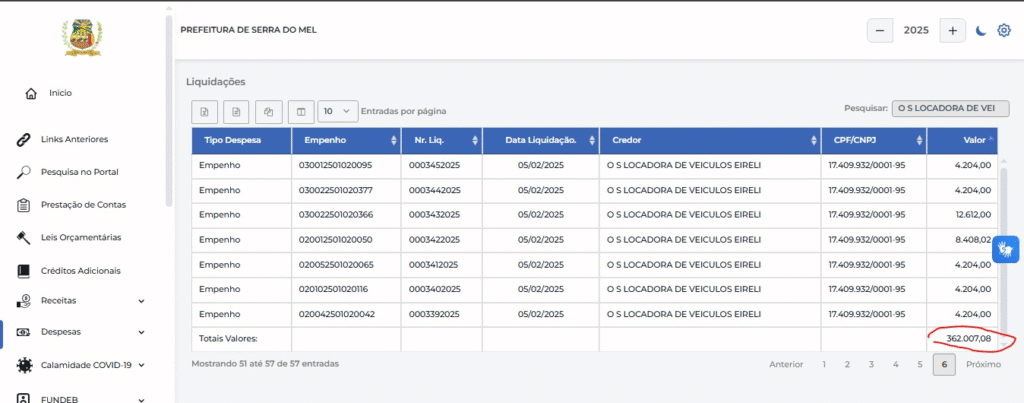The image size is (1024, 403).
Task: Click the Pesquisar search field
Action: pyautogui.click(x=950, y=108)
